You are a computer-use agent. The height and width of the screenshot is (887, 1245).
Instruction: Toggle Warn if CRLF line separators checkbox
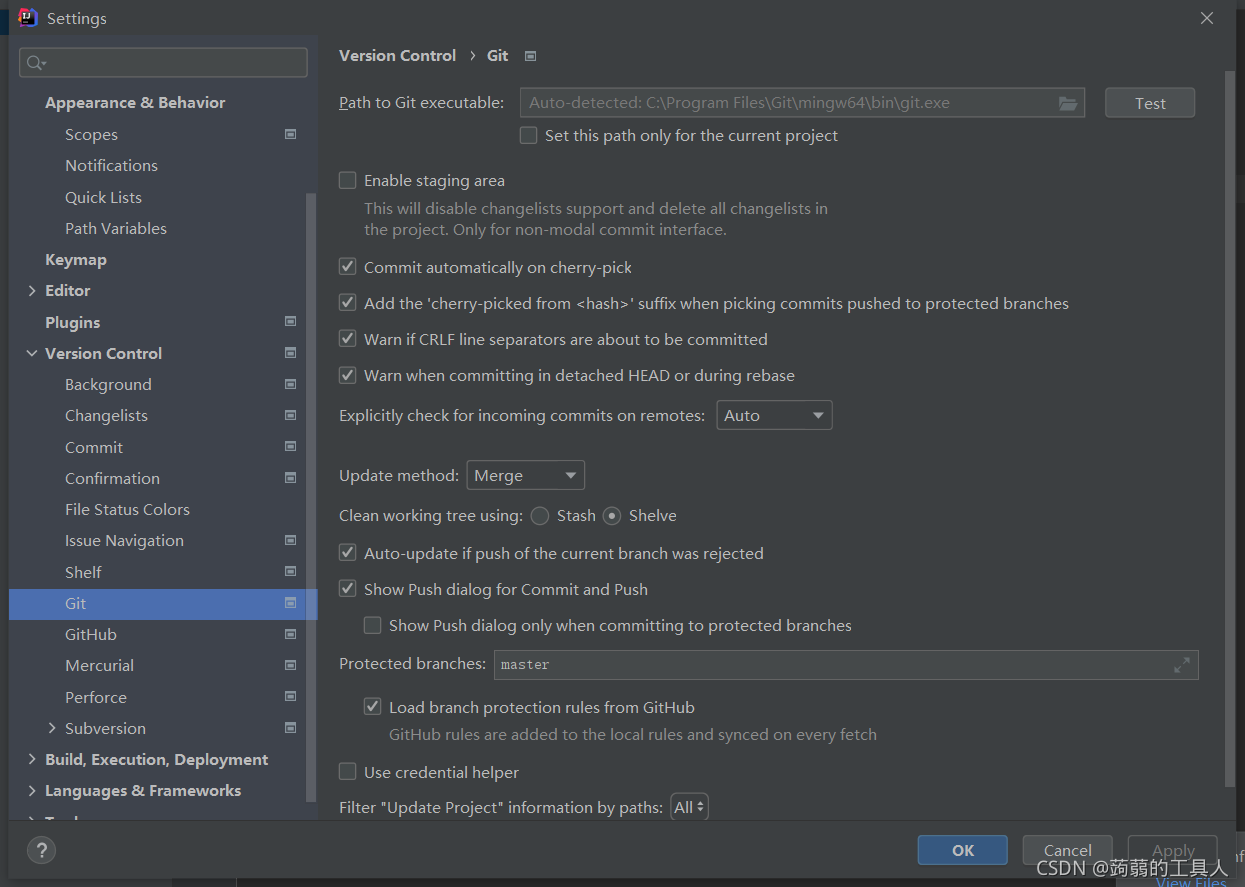click(348, 339)
